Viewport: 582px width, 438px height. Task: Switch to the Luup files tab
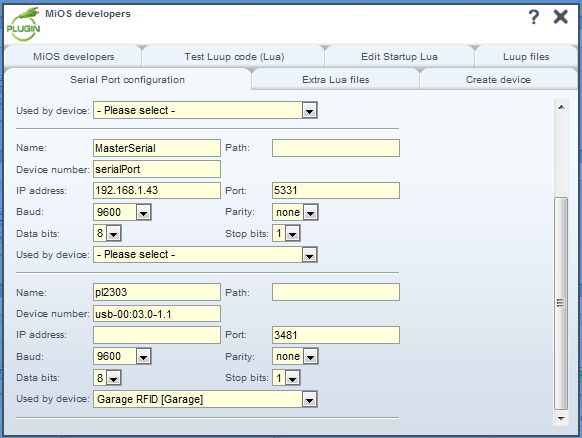click(x=526, y=57)
